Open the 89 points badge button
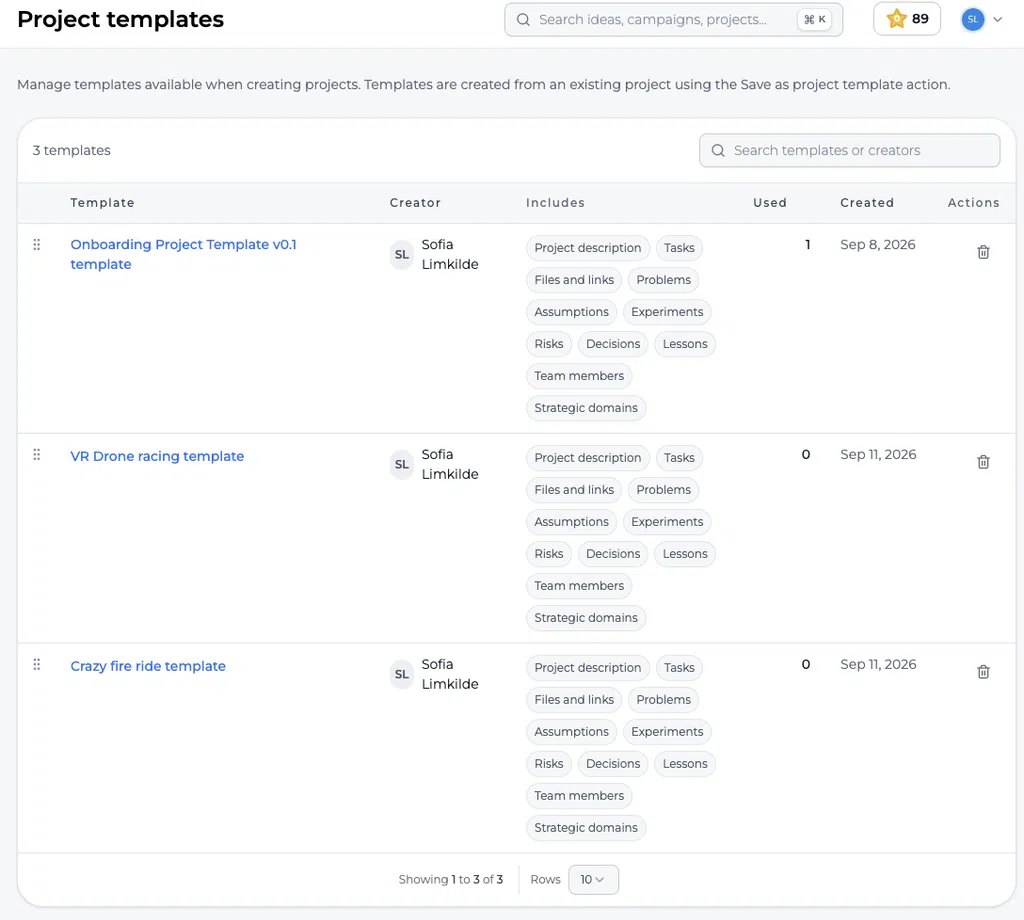 click(x=906, y=19)
